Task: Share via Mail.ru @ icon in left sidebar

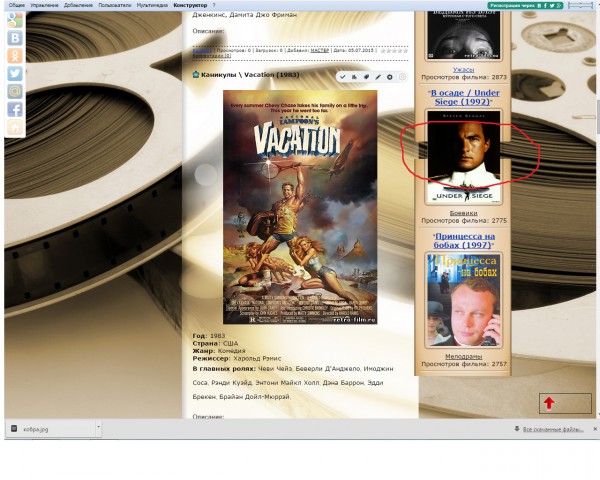Action: click(x=15, y=91)
